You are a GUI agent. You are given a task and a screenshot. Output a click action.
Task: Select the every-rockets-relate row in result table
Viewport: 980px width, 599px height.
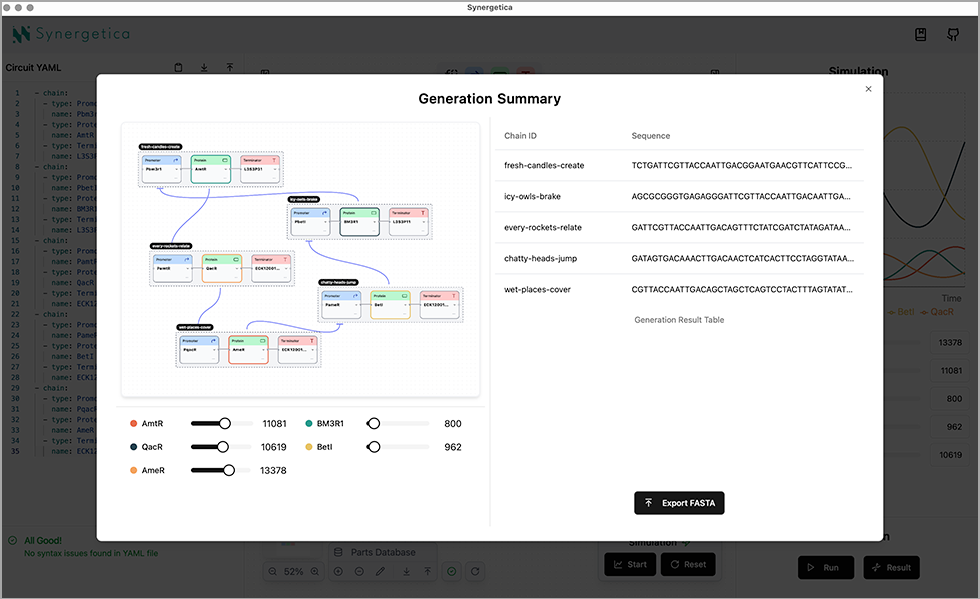point(679,228)
